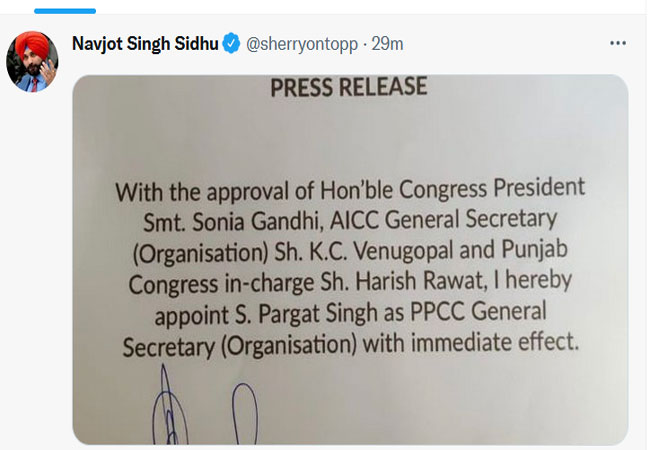
Task: Open the tweet's more options ellipsis menu
Action: [619, 45]
